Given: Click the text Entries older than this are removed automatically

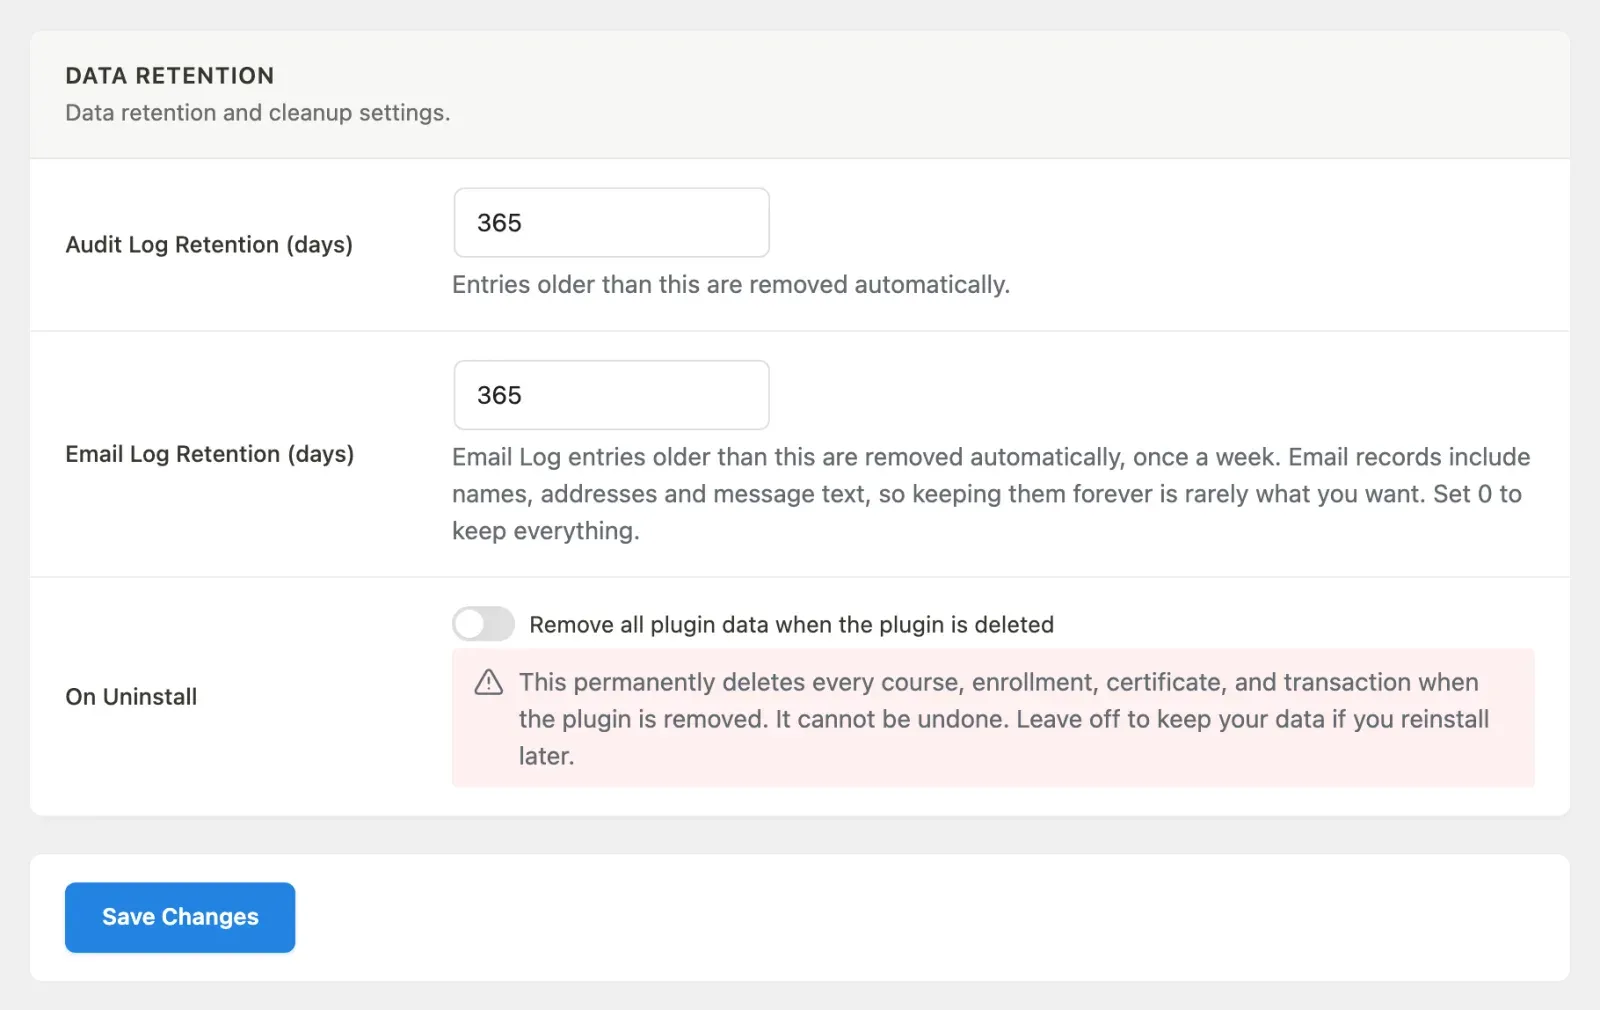Looking at the screenshot, I should point(731,285).
